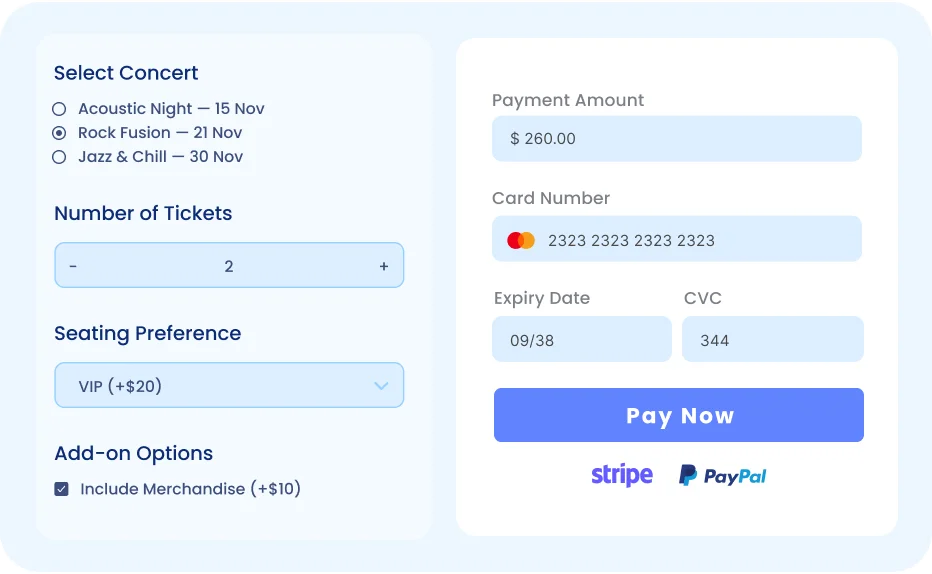Uncheck Include Merchandise add-on

(x=62, y=489)
